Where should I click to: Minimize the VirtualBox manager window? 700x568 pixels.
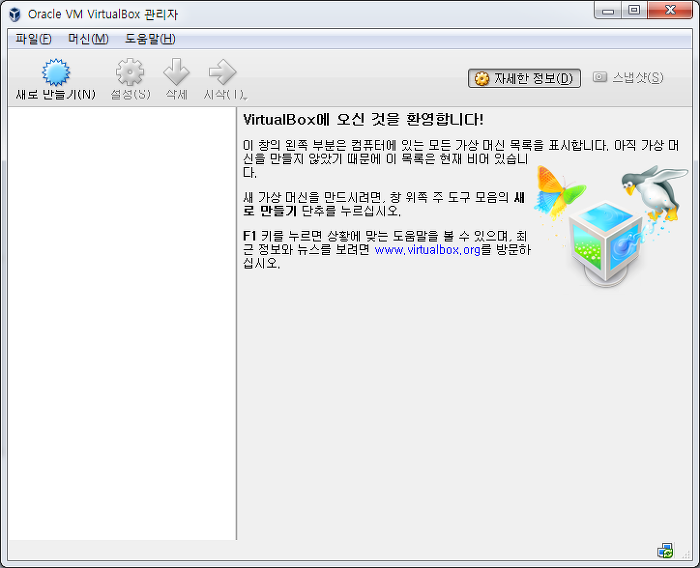pos(608,11)
